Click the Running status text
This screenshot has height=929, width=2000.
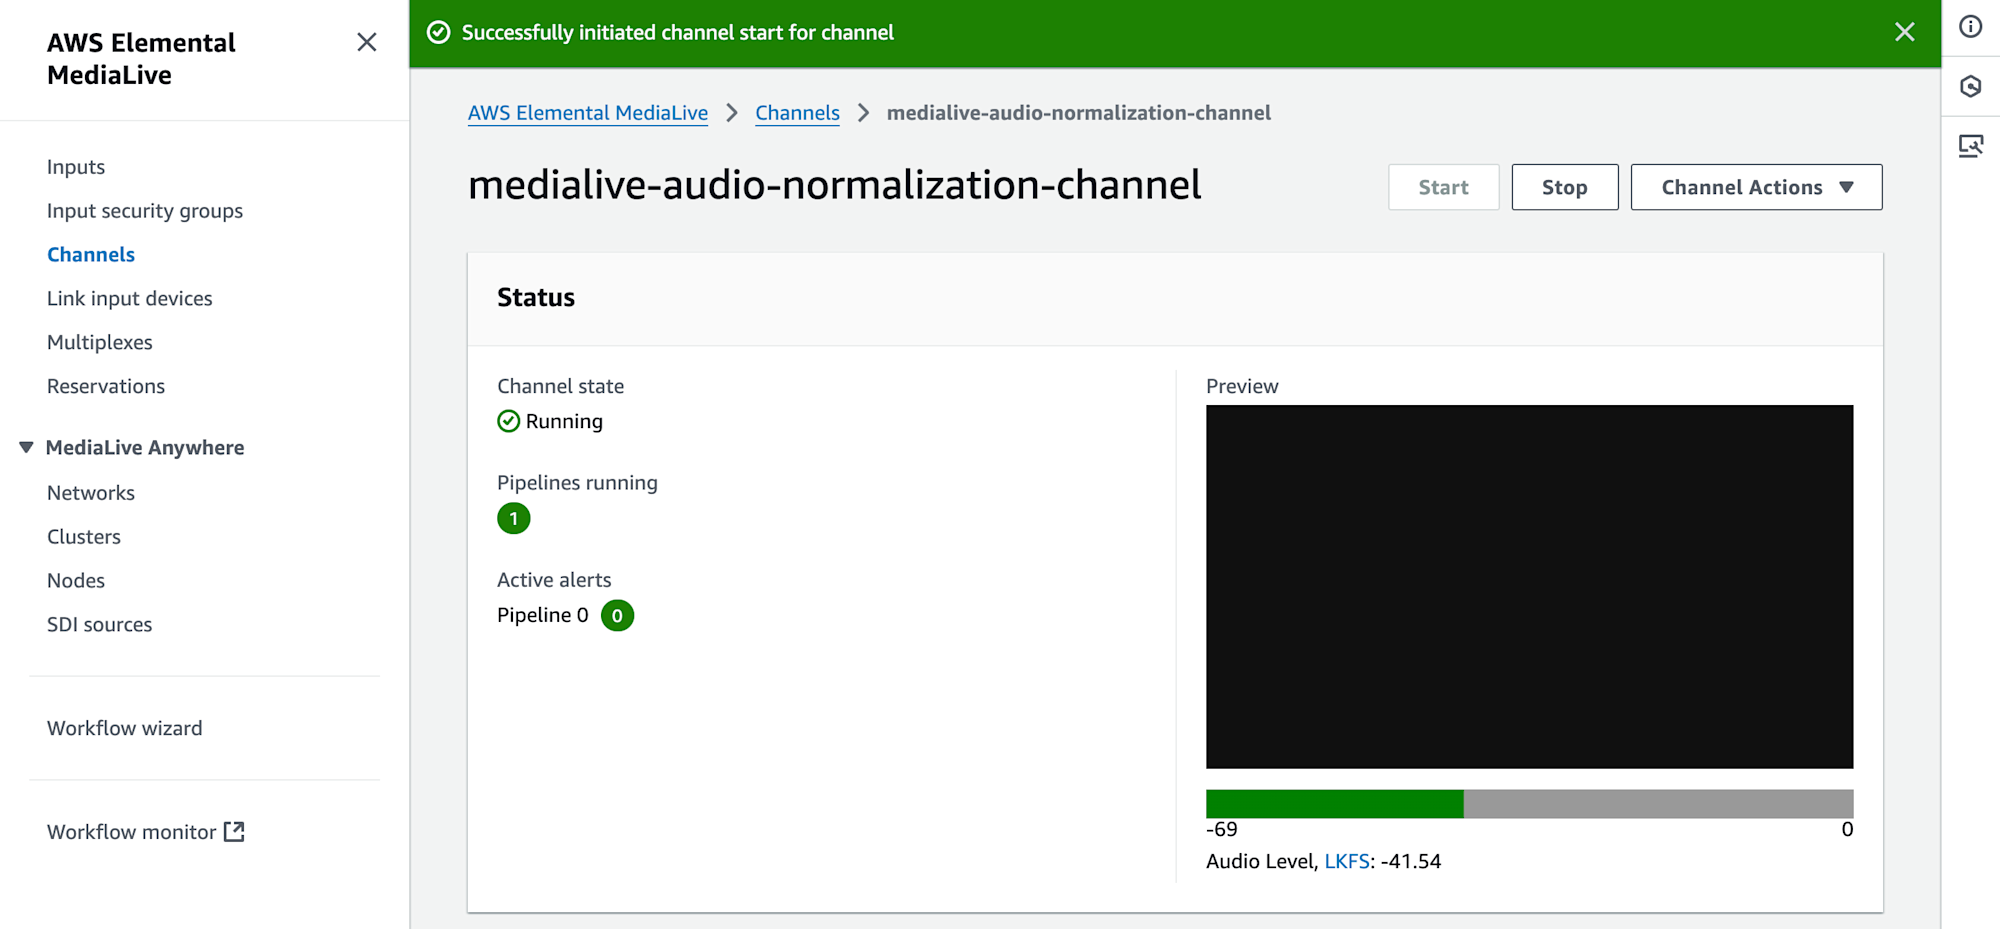pos(564,421)
